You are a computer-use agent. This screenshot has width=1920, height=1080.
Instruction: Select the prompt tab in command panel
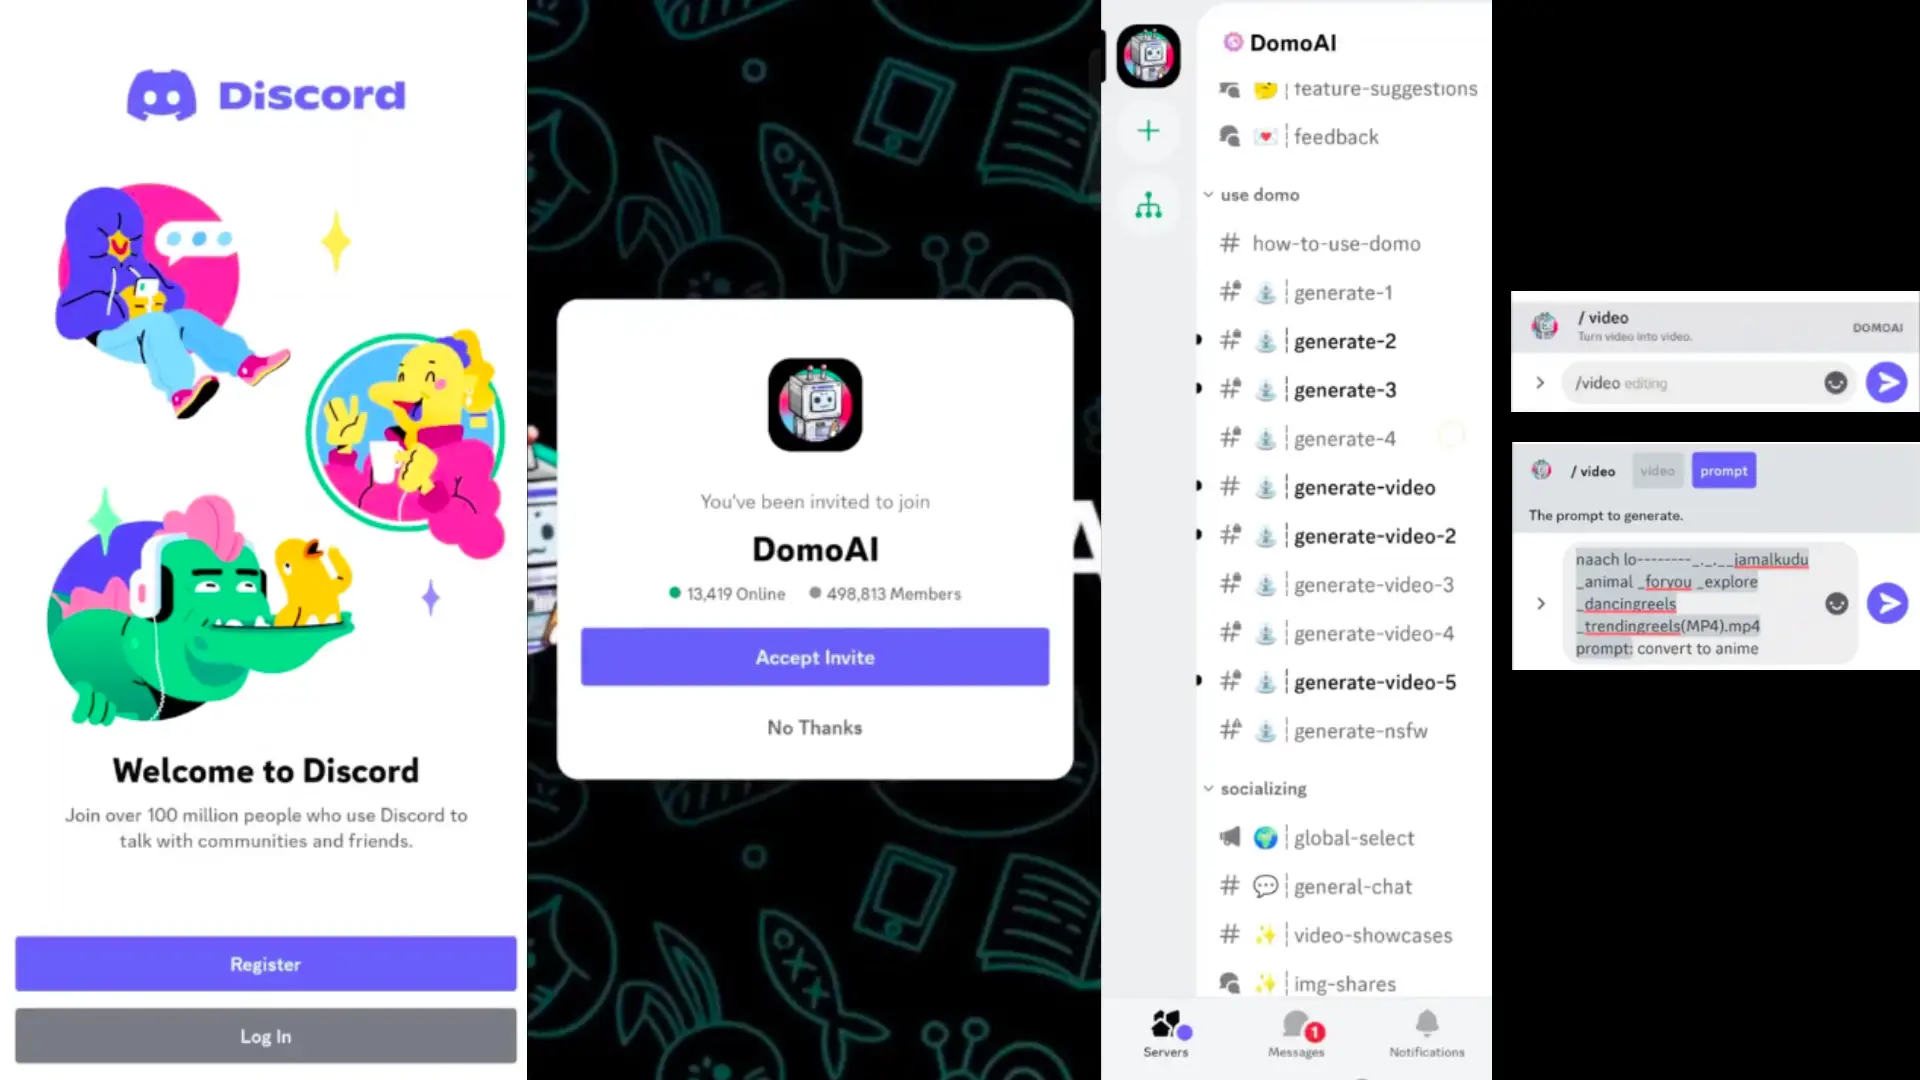[1724, 471]
